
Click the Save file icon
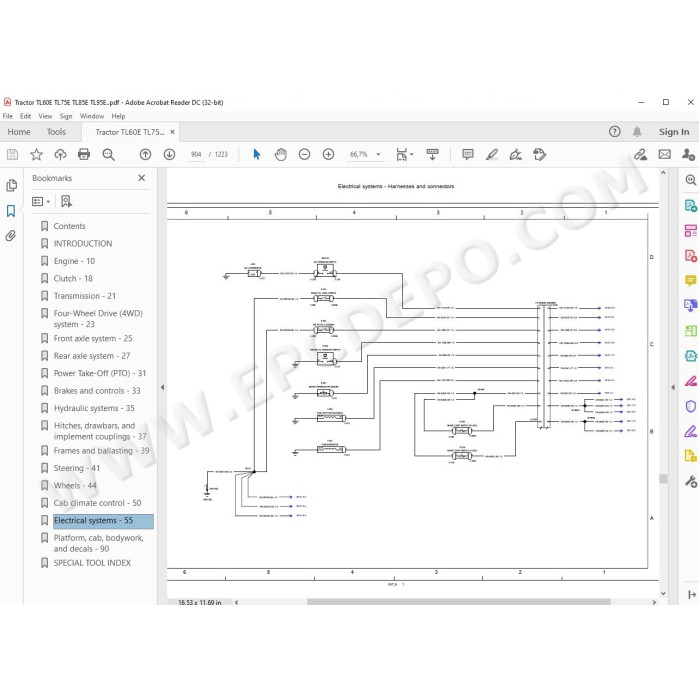tap(12, 154)
